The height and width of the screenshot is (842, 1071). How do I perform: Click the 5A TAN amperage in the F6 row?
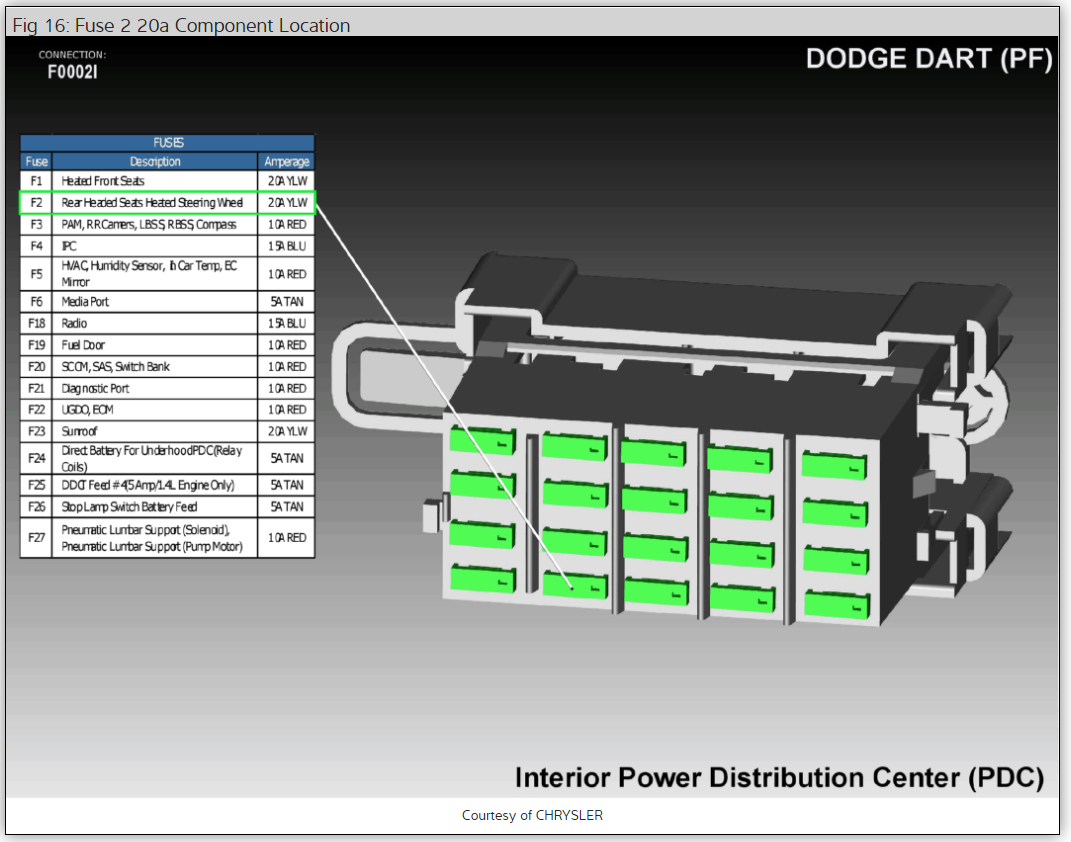click(287, 302)
